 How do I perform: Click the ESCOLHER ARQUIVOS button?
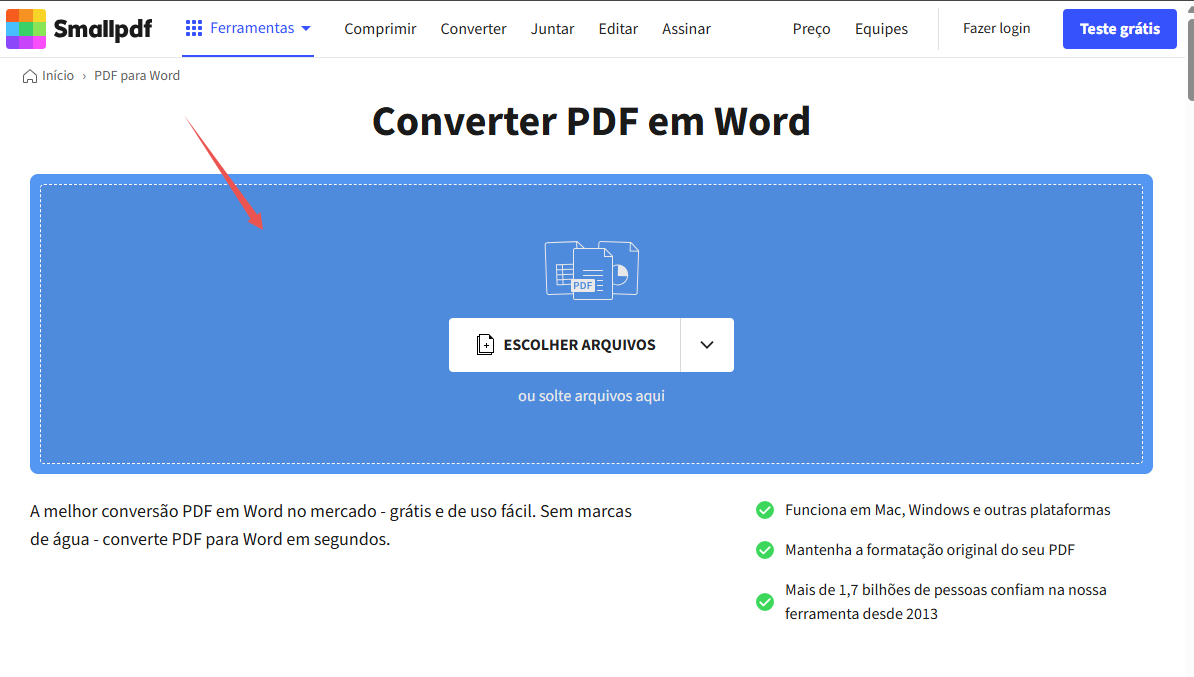coord(564,345)
